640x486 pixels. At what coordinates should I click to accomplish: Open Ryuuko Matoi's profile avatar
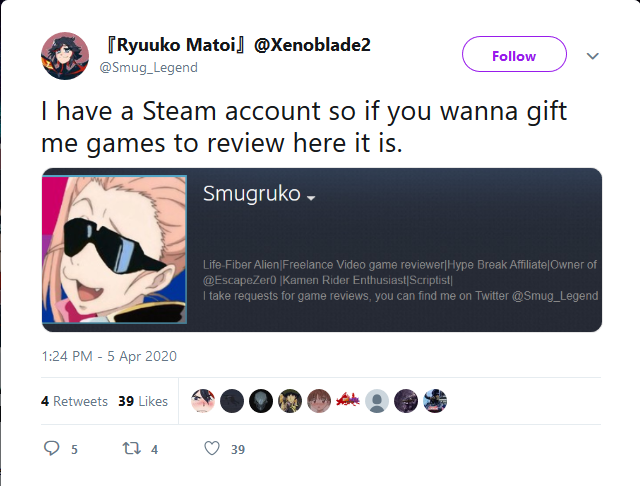65,56
